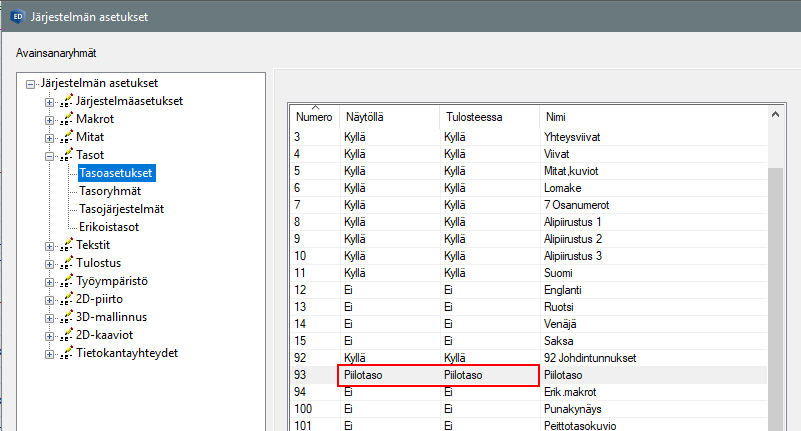Image resolution: width=801 pixels, height=431 pixels.
Task: Click the 3D-mallinnus node icon
Action: (67, 317)
